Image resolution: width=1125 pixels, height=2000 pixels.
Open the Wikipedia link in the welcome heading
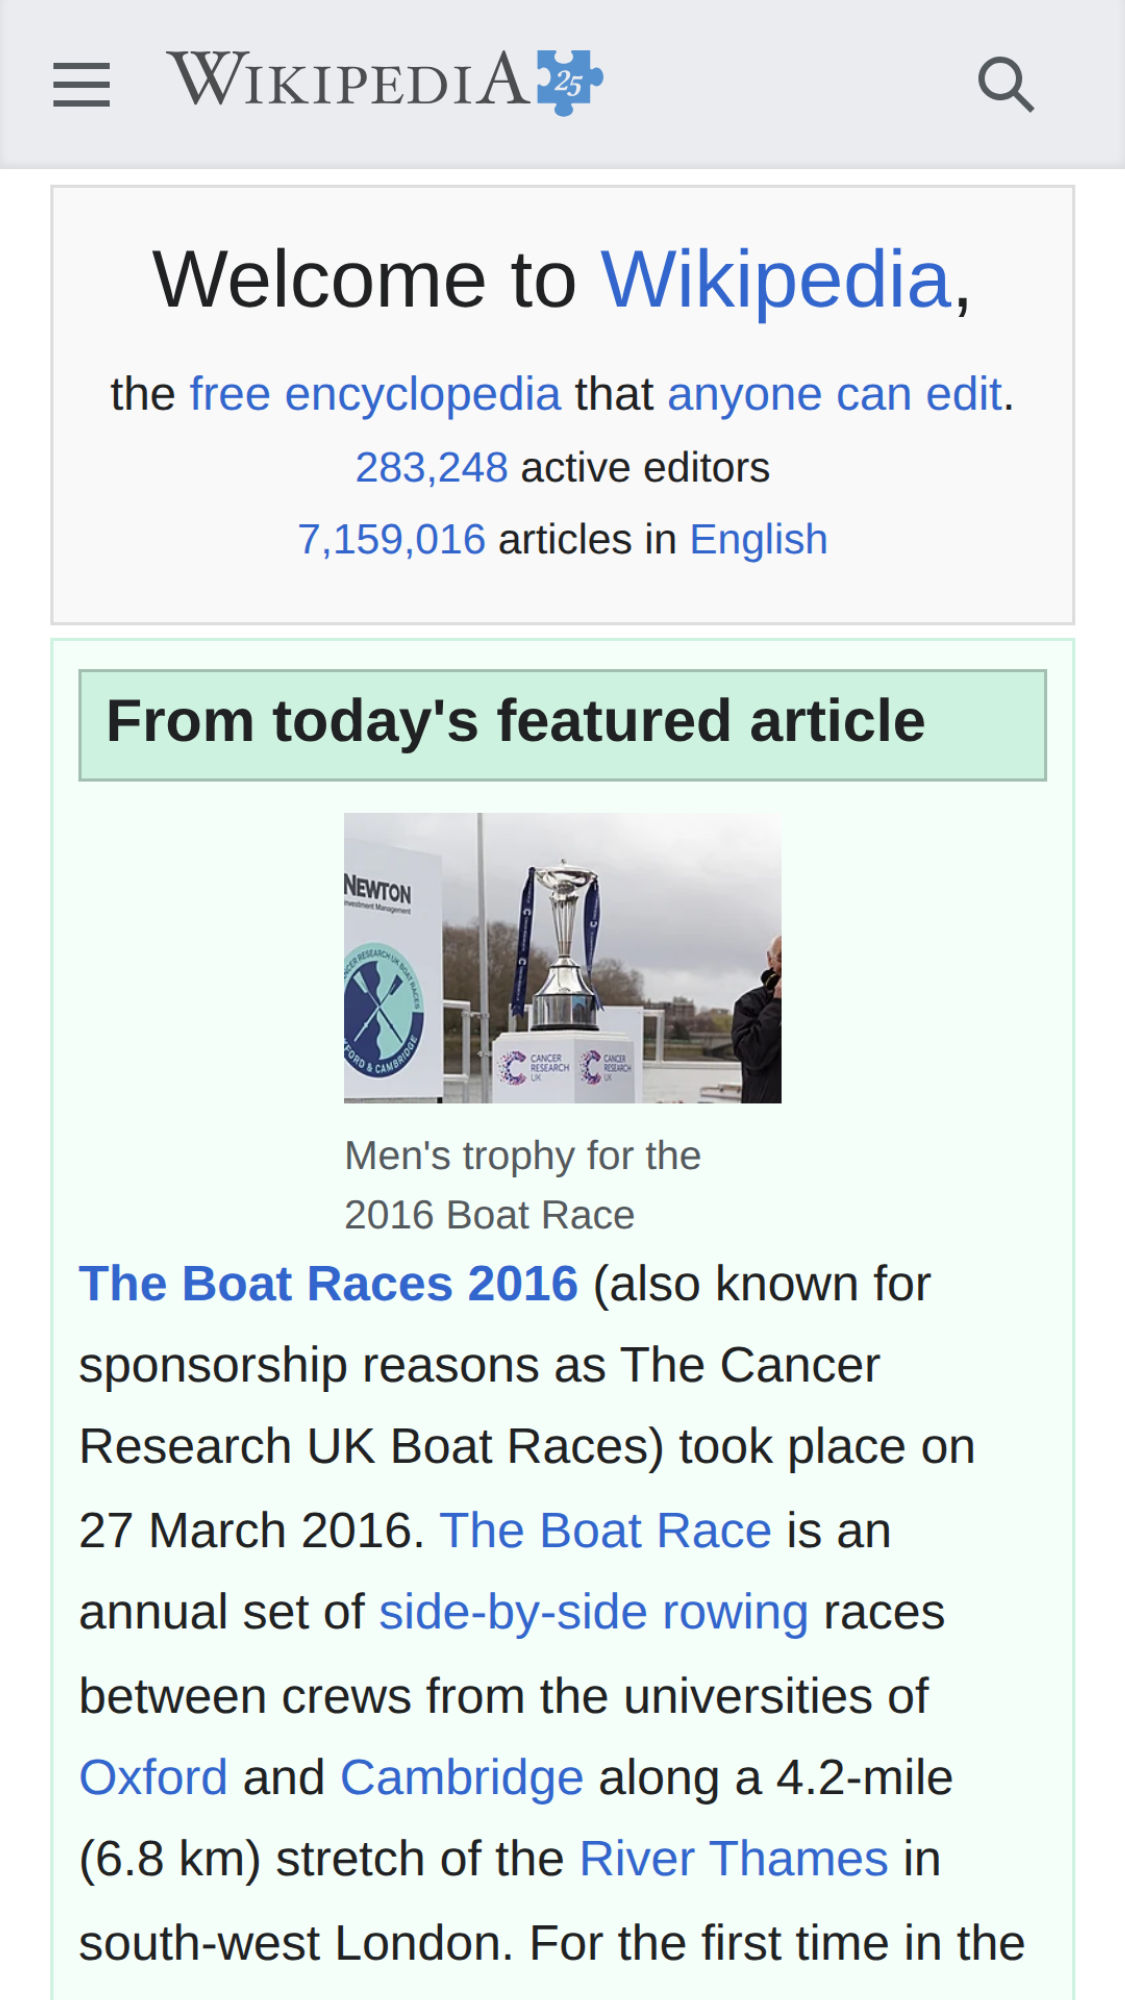point(775,279)
